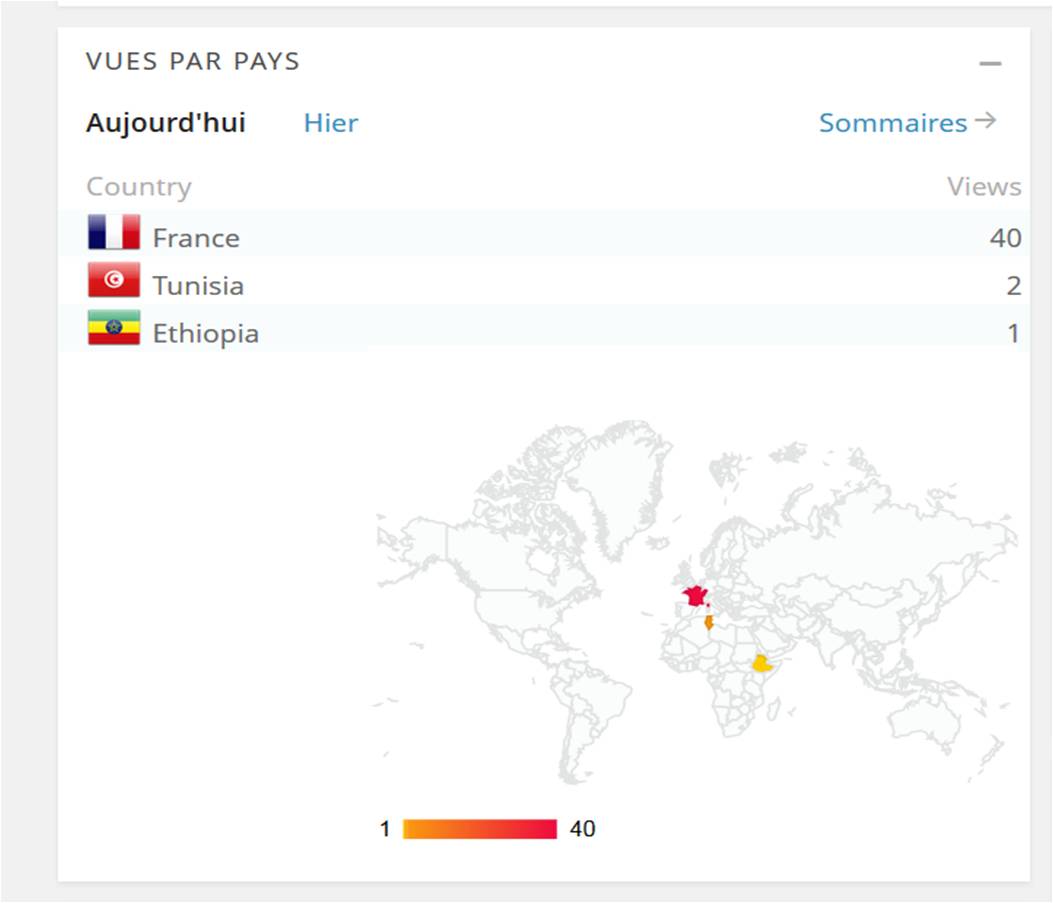
Task: Click the France flag icon
Action: [113, 233]
